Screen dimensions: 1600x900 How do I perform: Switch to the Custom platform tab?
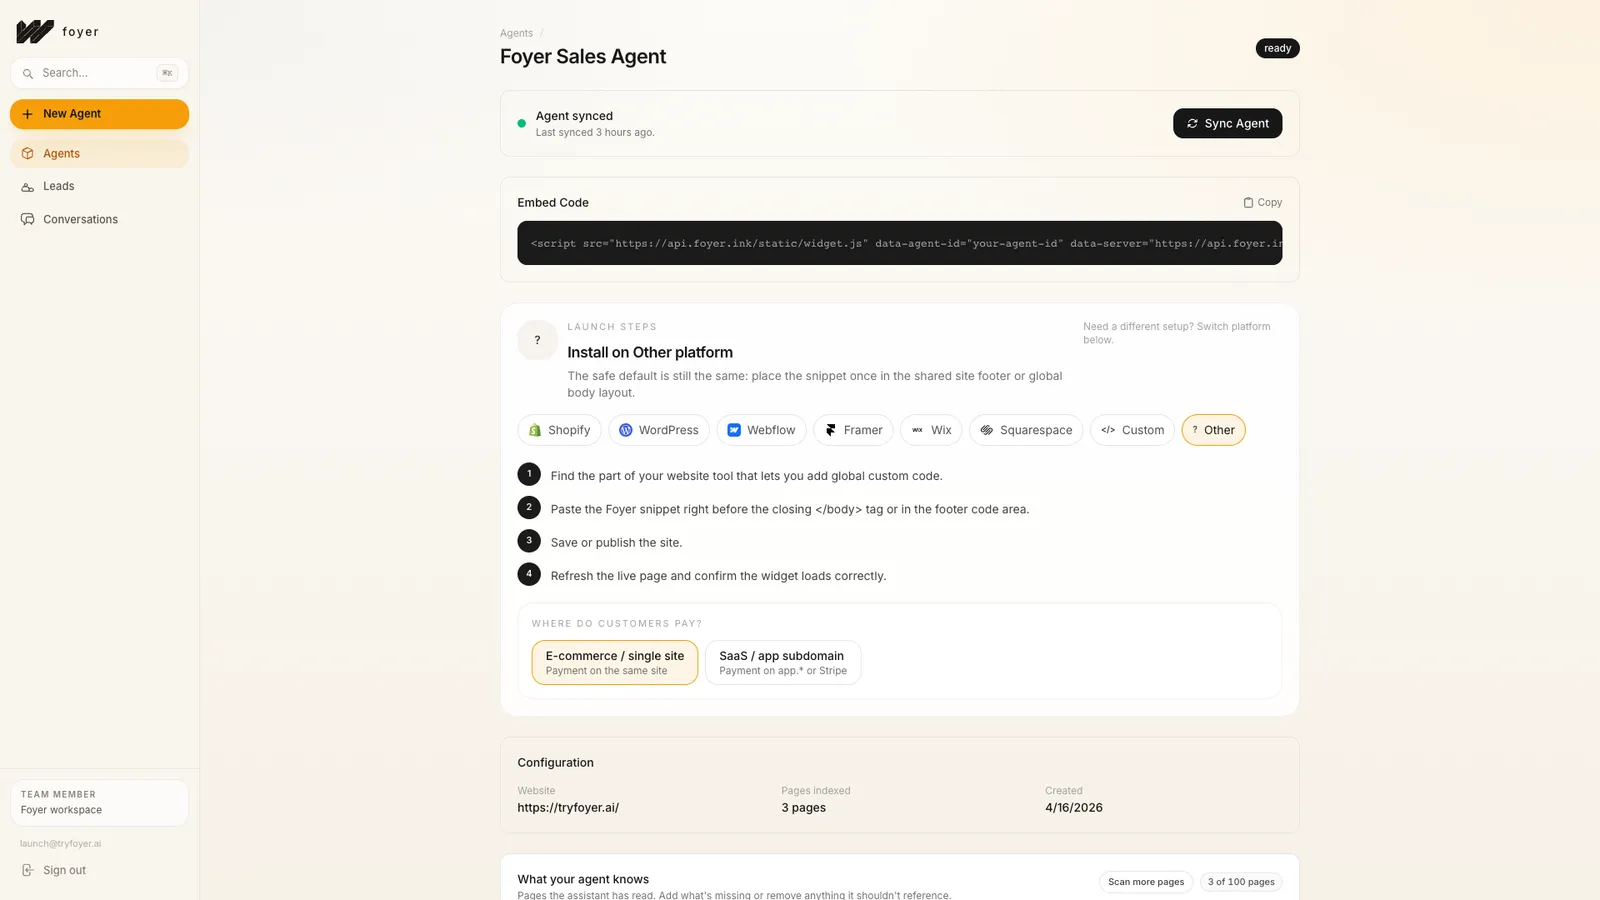[1132, 430]
